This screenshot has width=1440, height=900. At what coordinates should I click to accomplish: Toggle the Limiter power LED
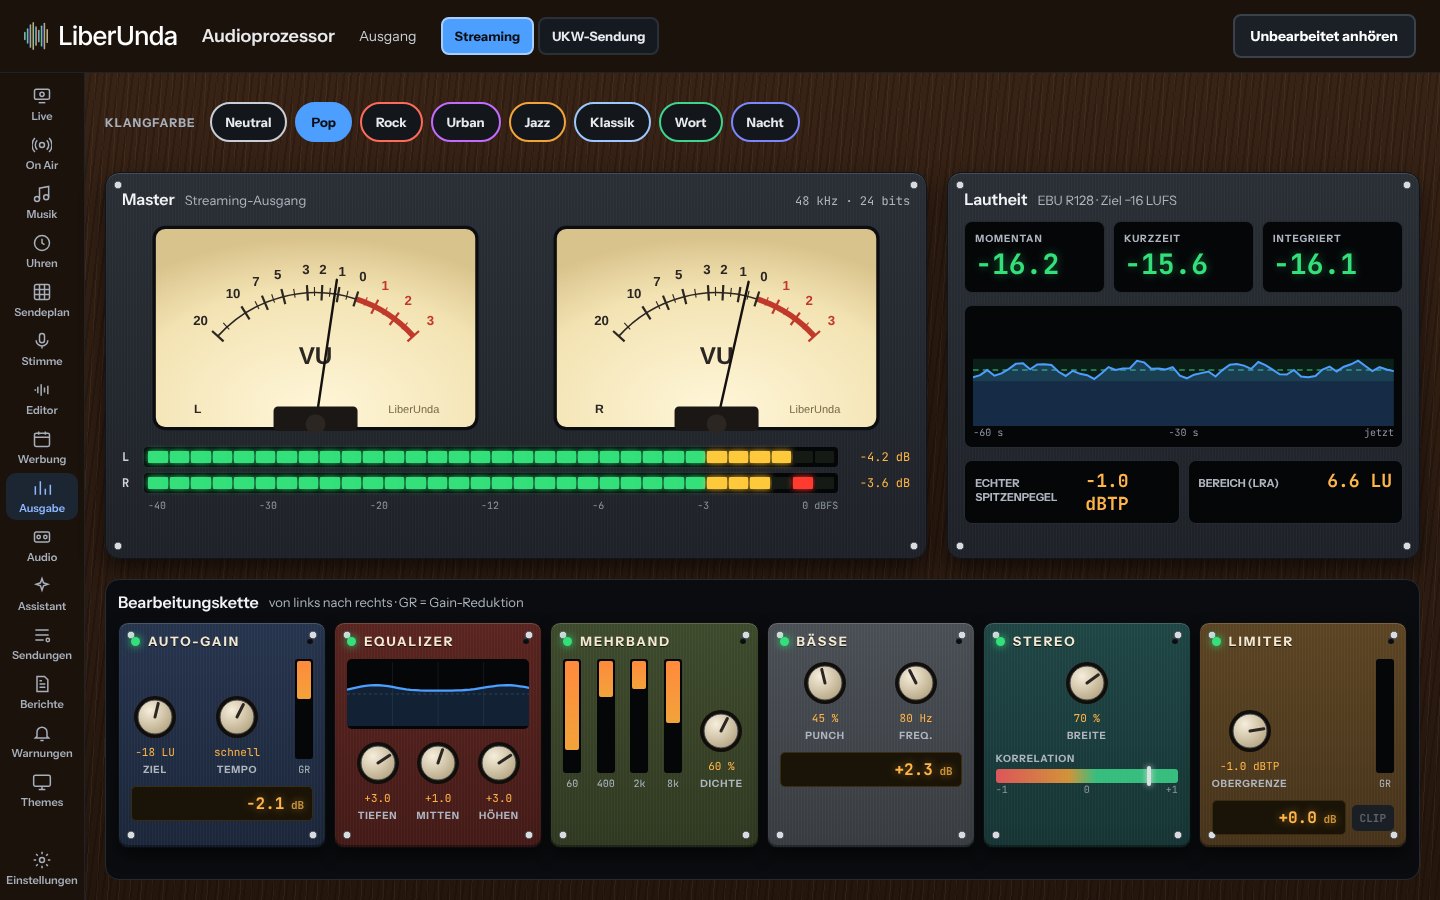tap(1216, 641)
